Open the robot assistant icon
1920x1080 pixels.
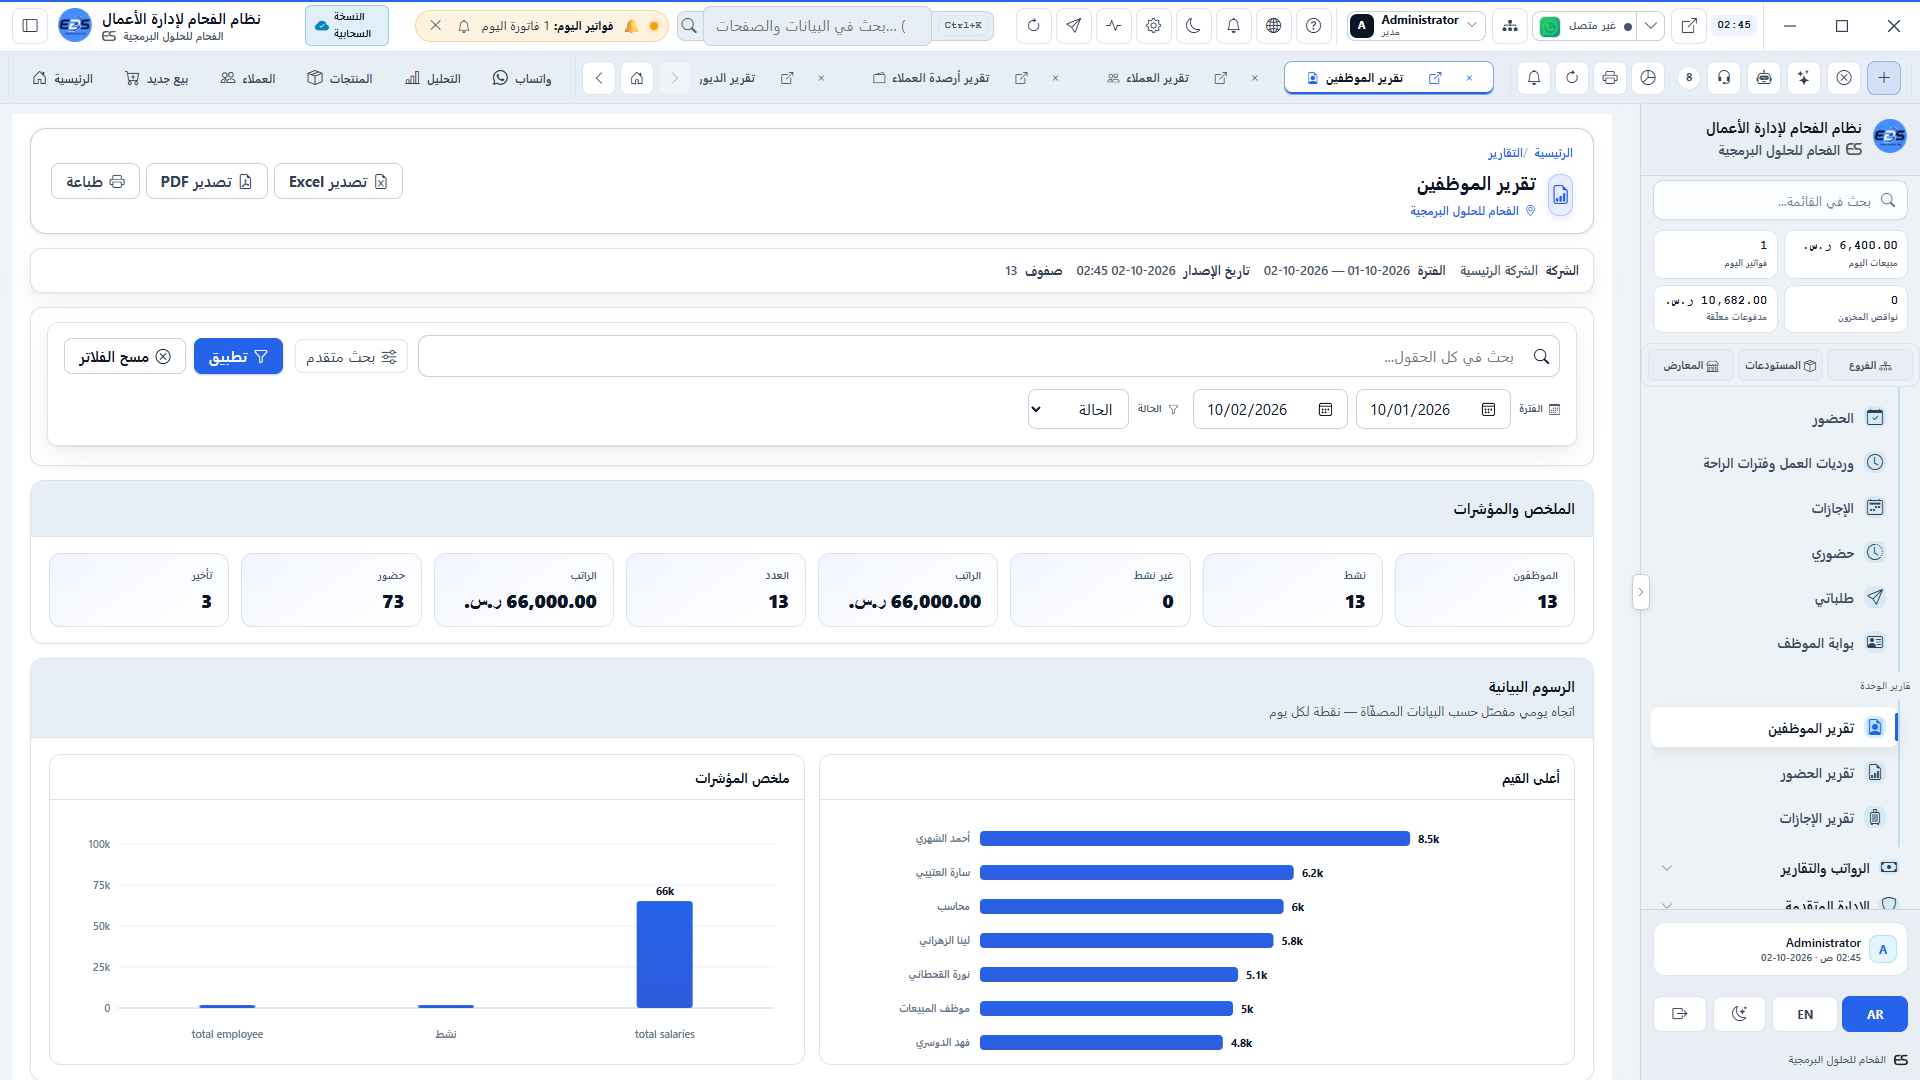point(1764,78)
